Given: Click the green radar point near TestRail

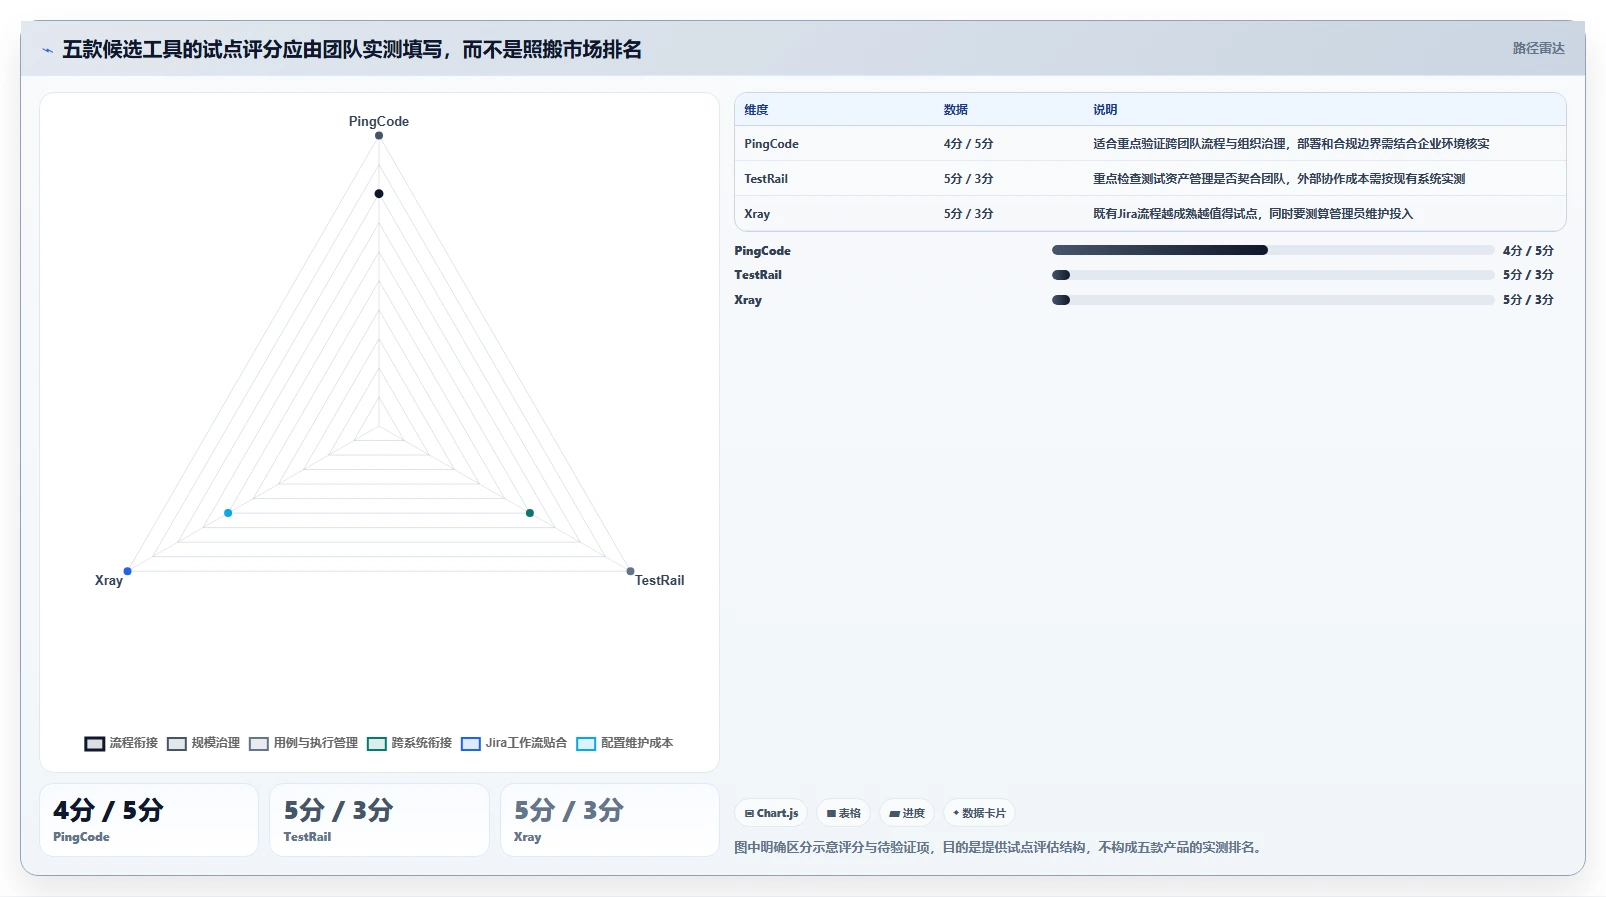Looking at the screenshot, I should (530, 513).
